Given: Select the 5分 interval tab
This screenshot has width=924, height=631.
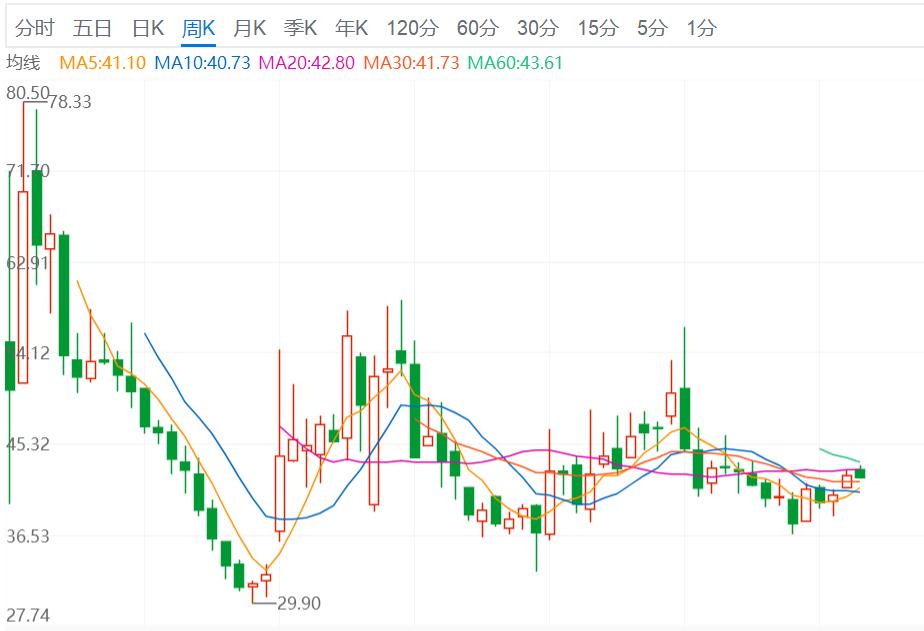Looking at the screenshot, I should [x=652, y=28].
